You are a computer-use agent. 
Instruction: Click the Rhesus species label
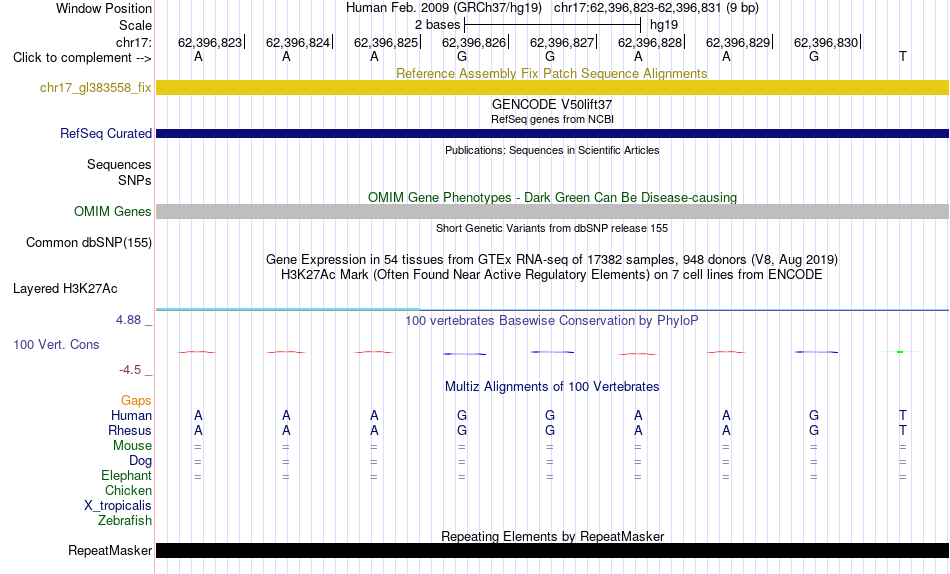(130, 431)
